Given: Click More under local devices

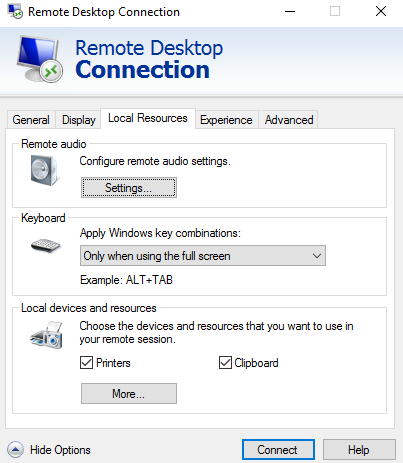Looking at the screenshot, I should pyautogui.click(x=129, y=394).
